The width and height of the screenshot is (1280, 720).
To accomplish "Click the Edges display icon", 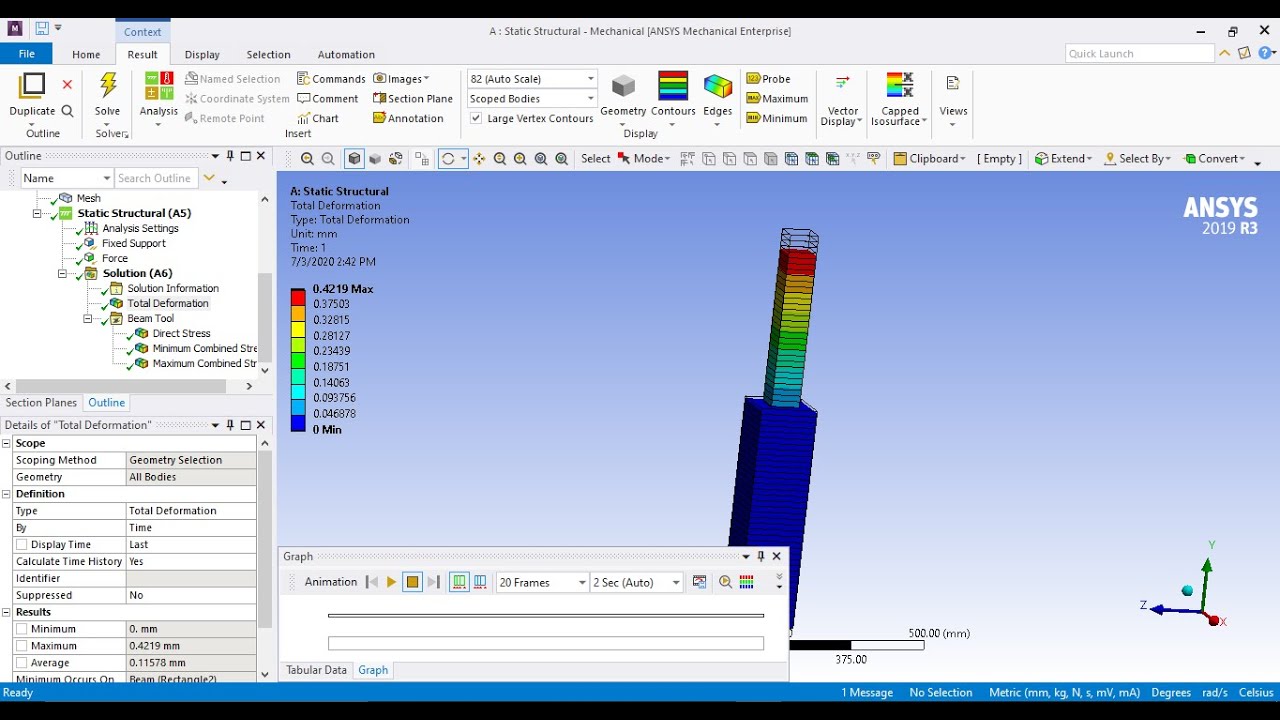I will pyautogui.click(x=718, y=86).
